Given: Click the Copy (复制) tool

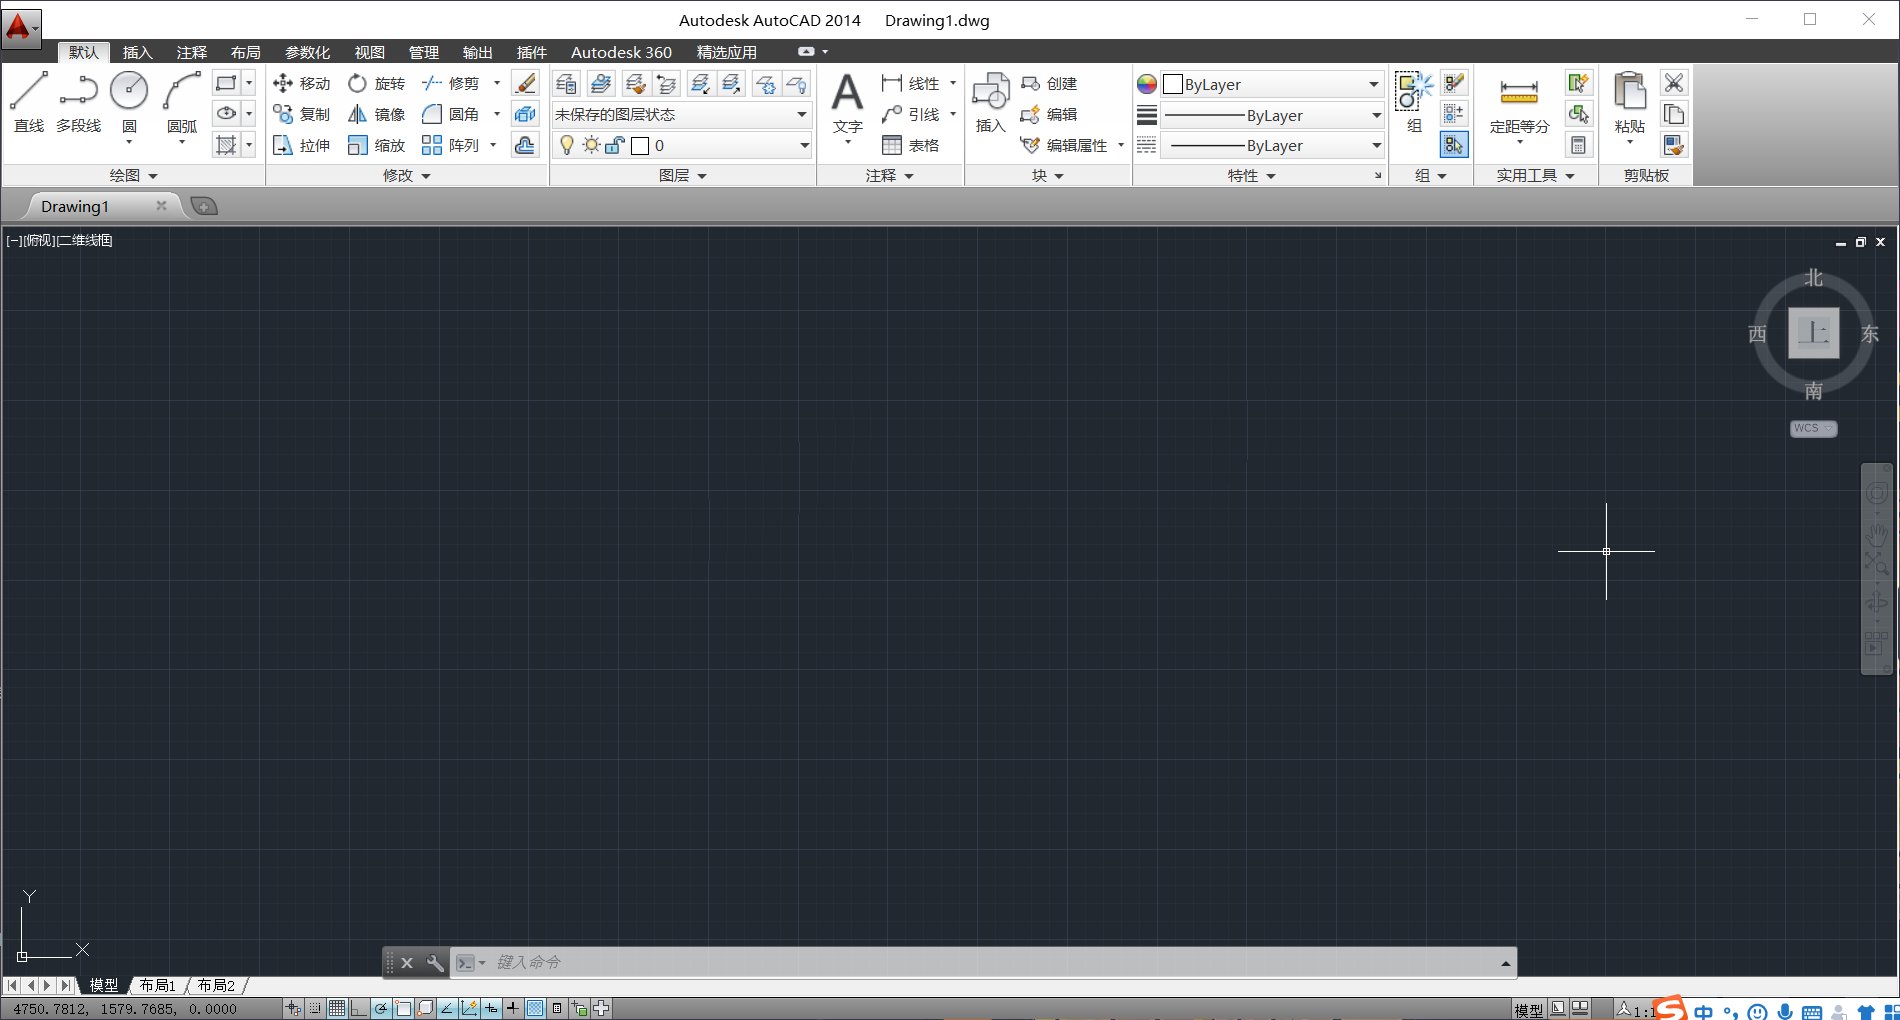Looking at the screenshot, I should click(301, 115).
